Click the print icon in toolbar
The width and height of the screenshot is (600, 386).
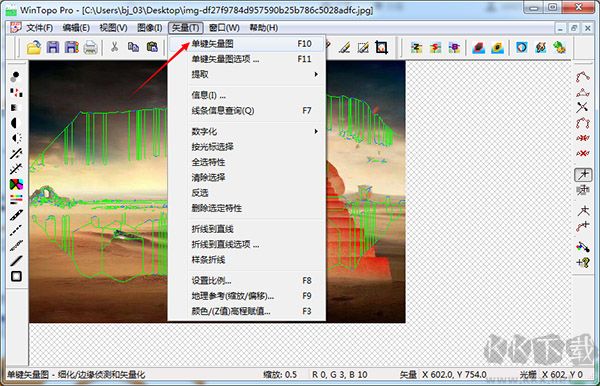pos(90,48)
